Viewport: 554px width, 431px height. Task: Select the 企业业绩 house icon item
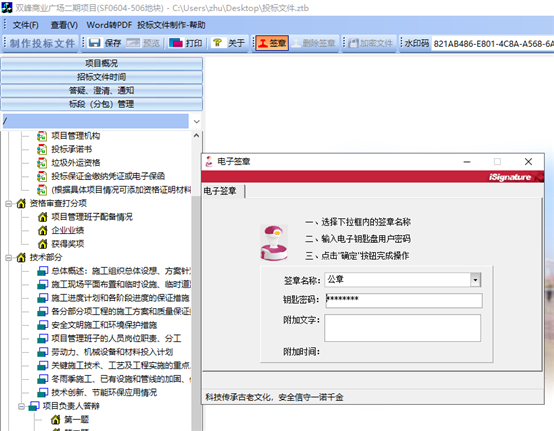pyautogui.click(x=42, y=230)
